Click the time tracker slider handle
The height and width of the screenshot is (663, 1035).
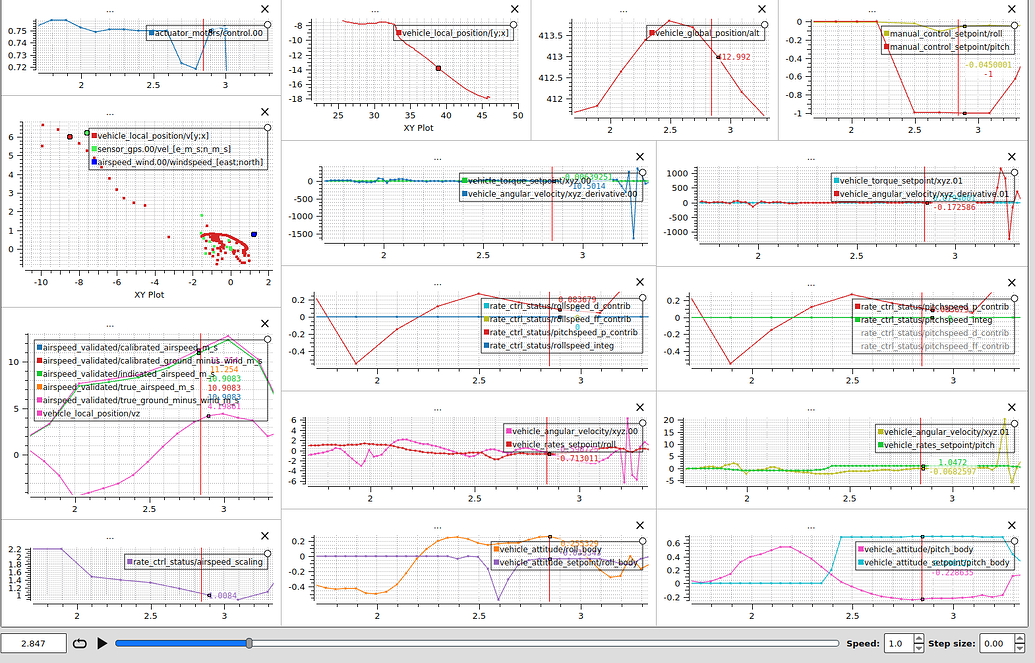point(249,643)
